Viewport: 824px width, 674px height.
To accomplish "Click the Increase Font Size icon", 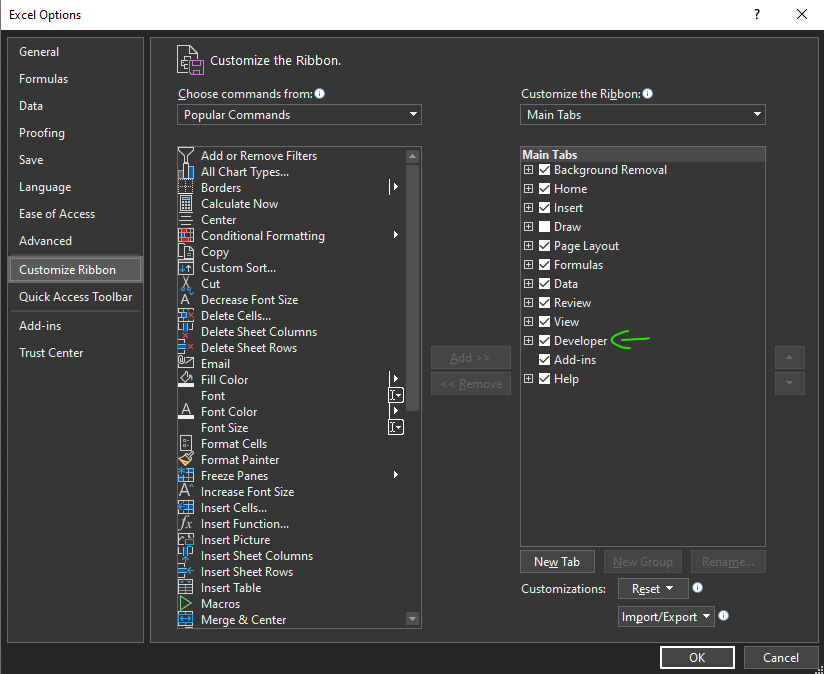I will click(x=186, y=492).
